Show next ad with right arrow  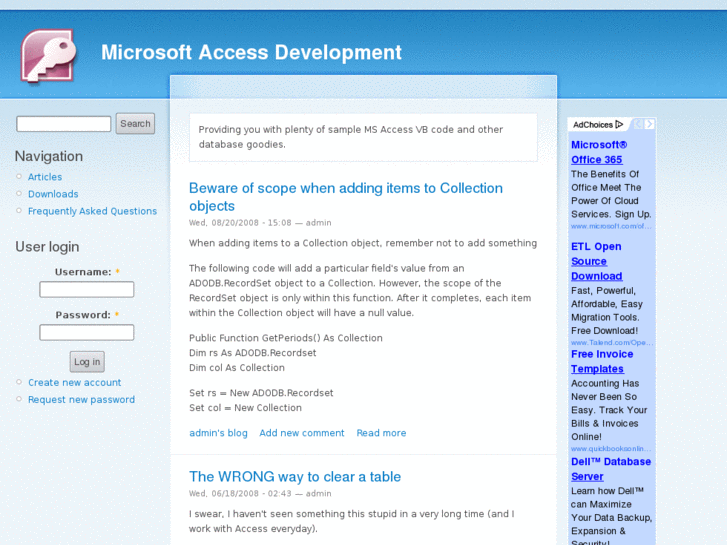coord(650,124)
